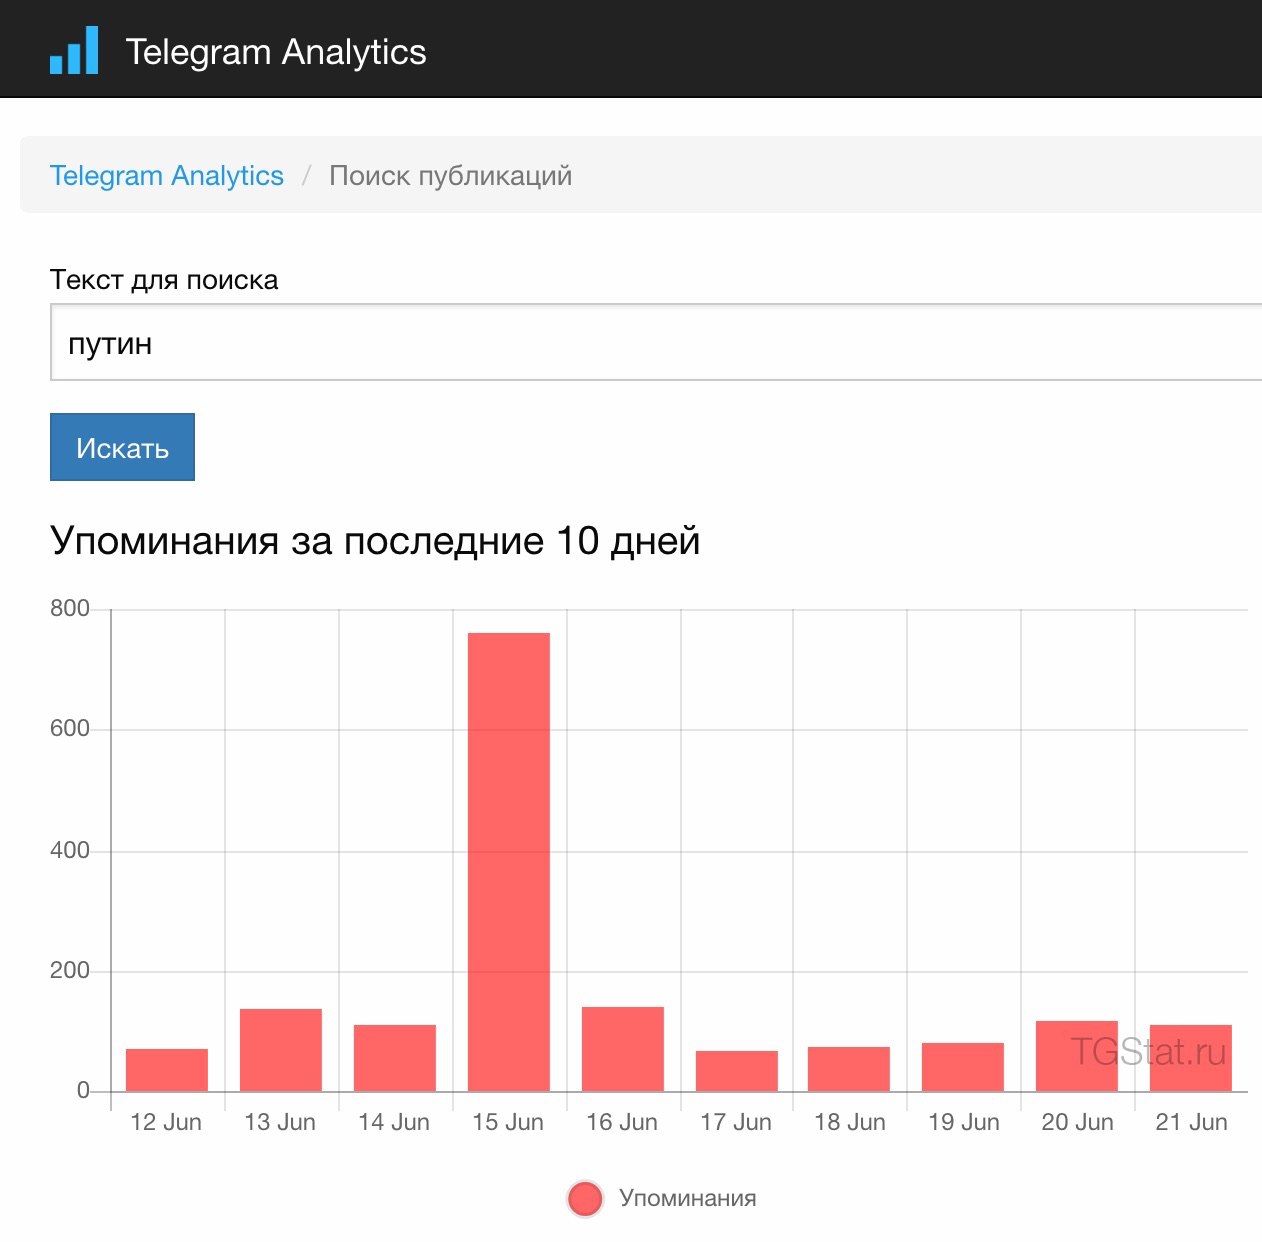
Task: Select the 19 Jun bar in chart
Action: (963, 1067)
